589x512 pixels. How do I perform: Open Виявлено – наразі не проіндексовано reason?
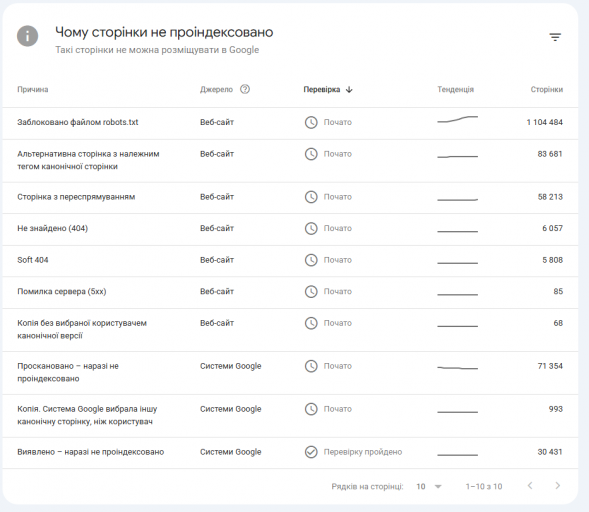pos(91,452)
